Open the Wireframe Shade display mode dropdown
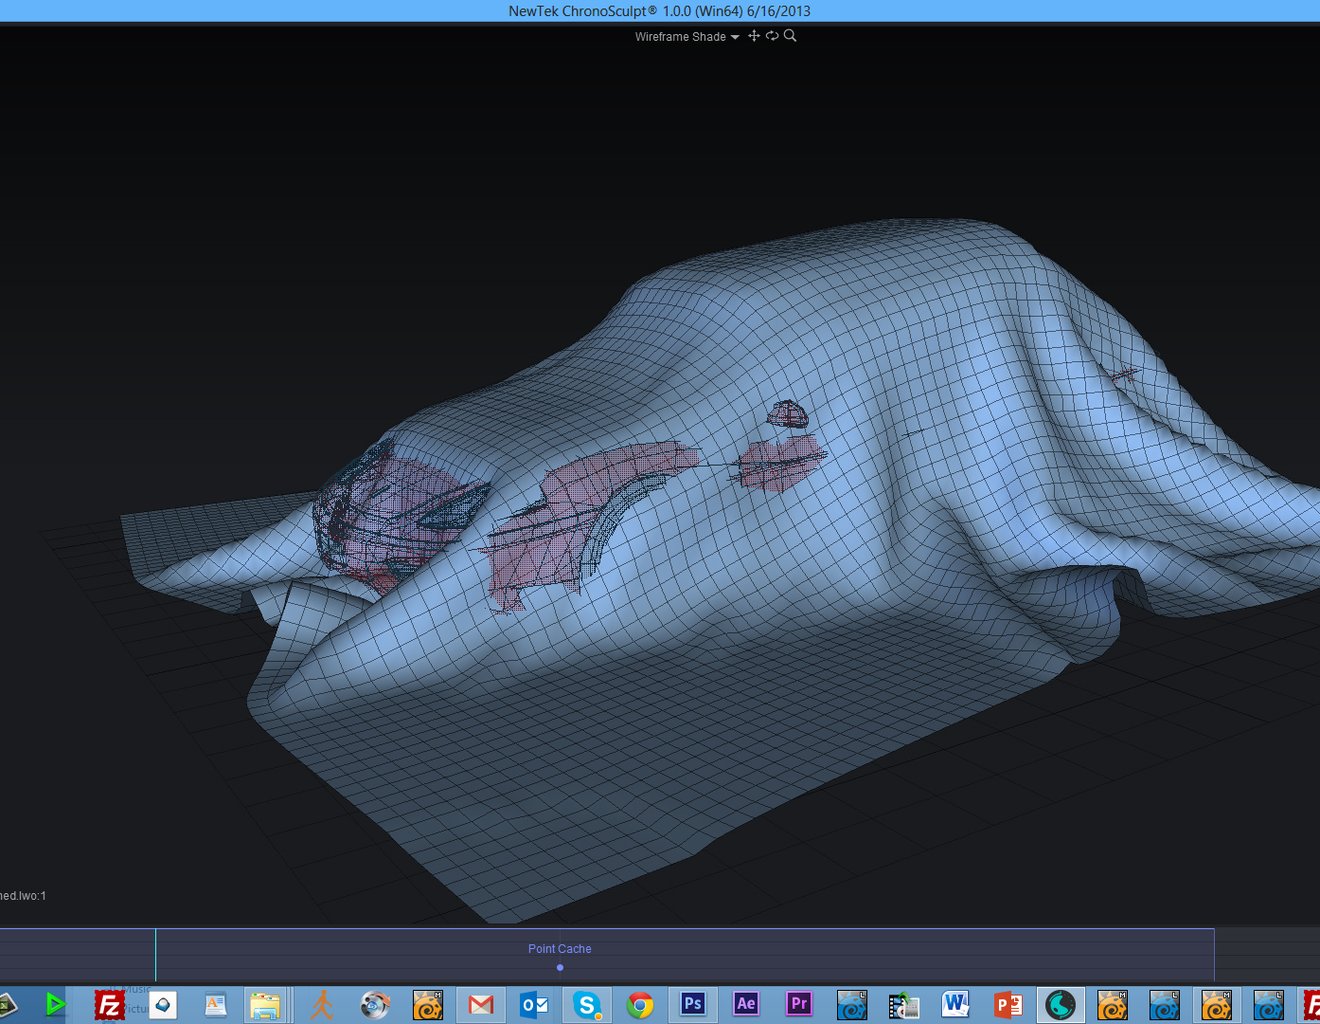 coord(687,37)
